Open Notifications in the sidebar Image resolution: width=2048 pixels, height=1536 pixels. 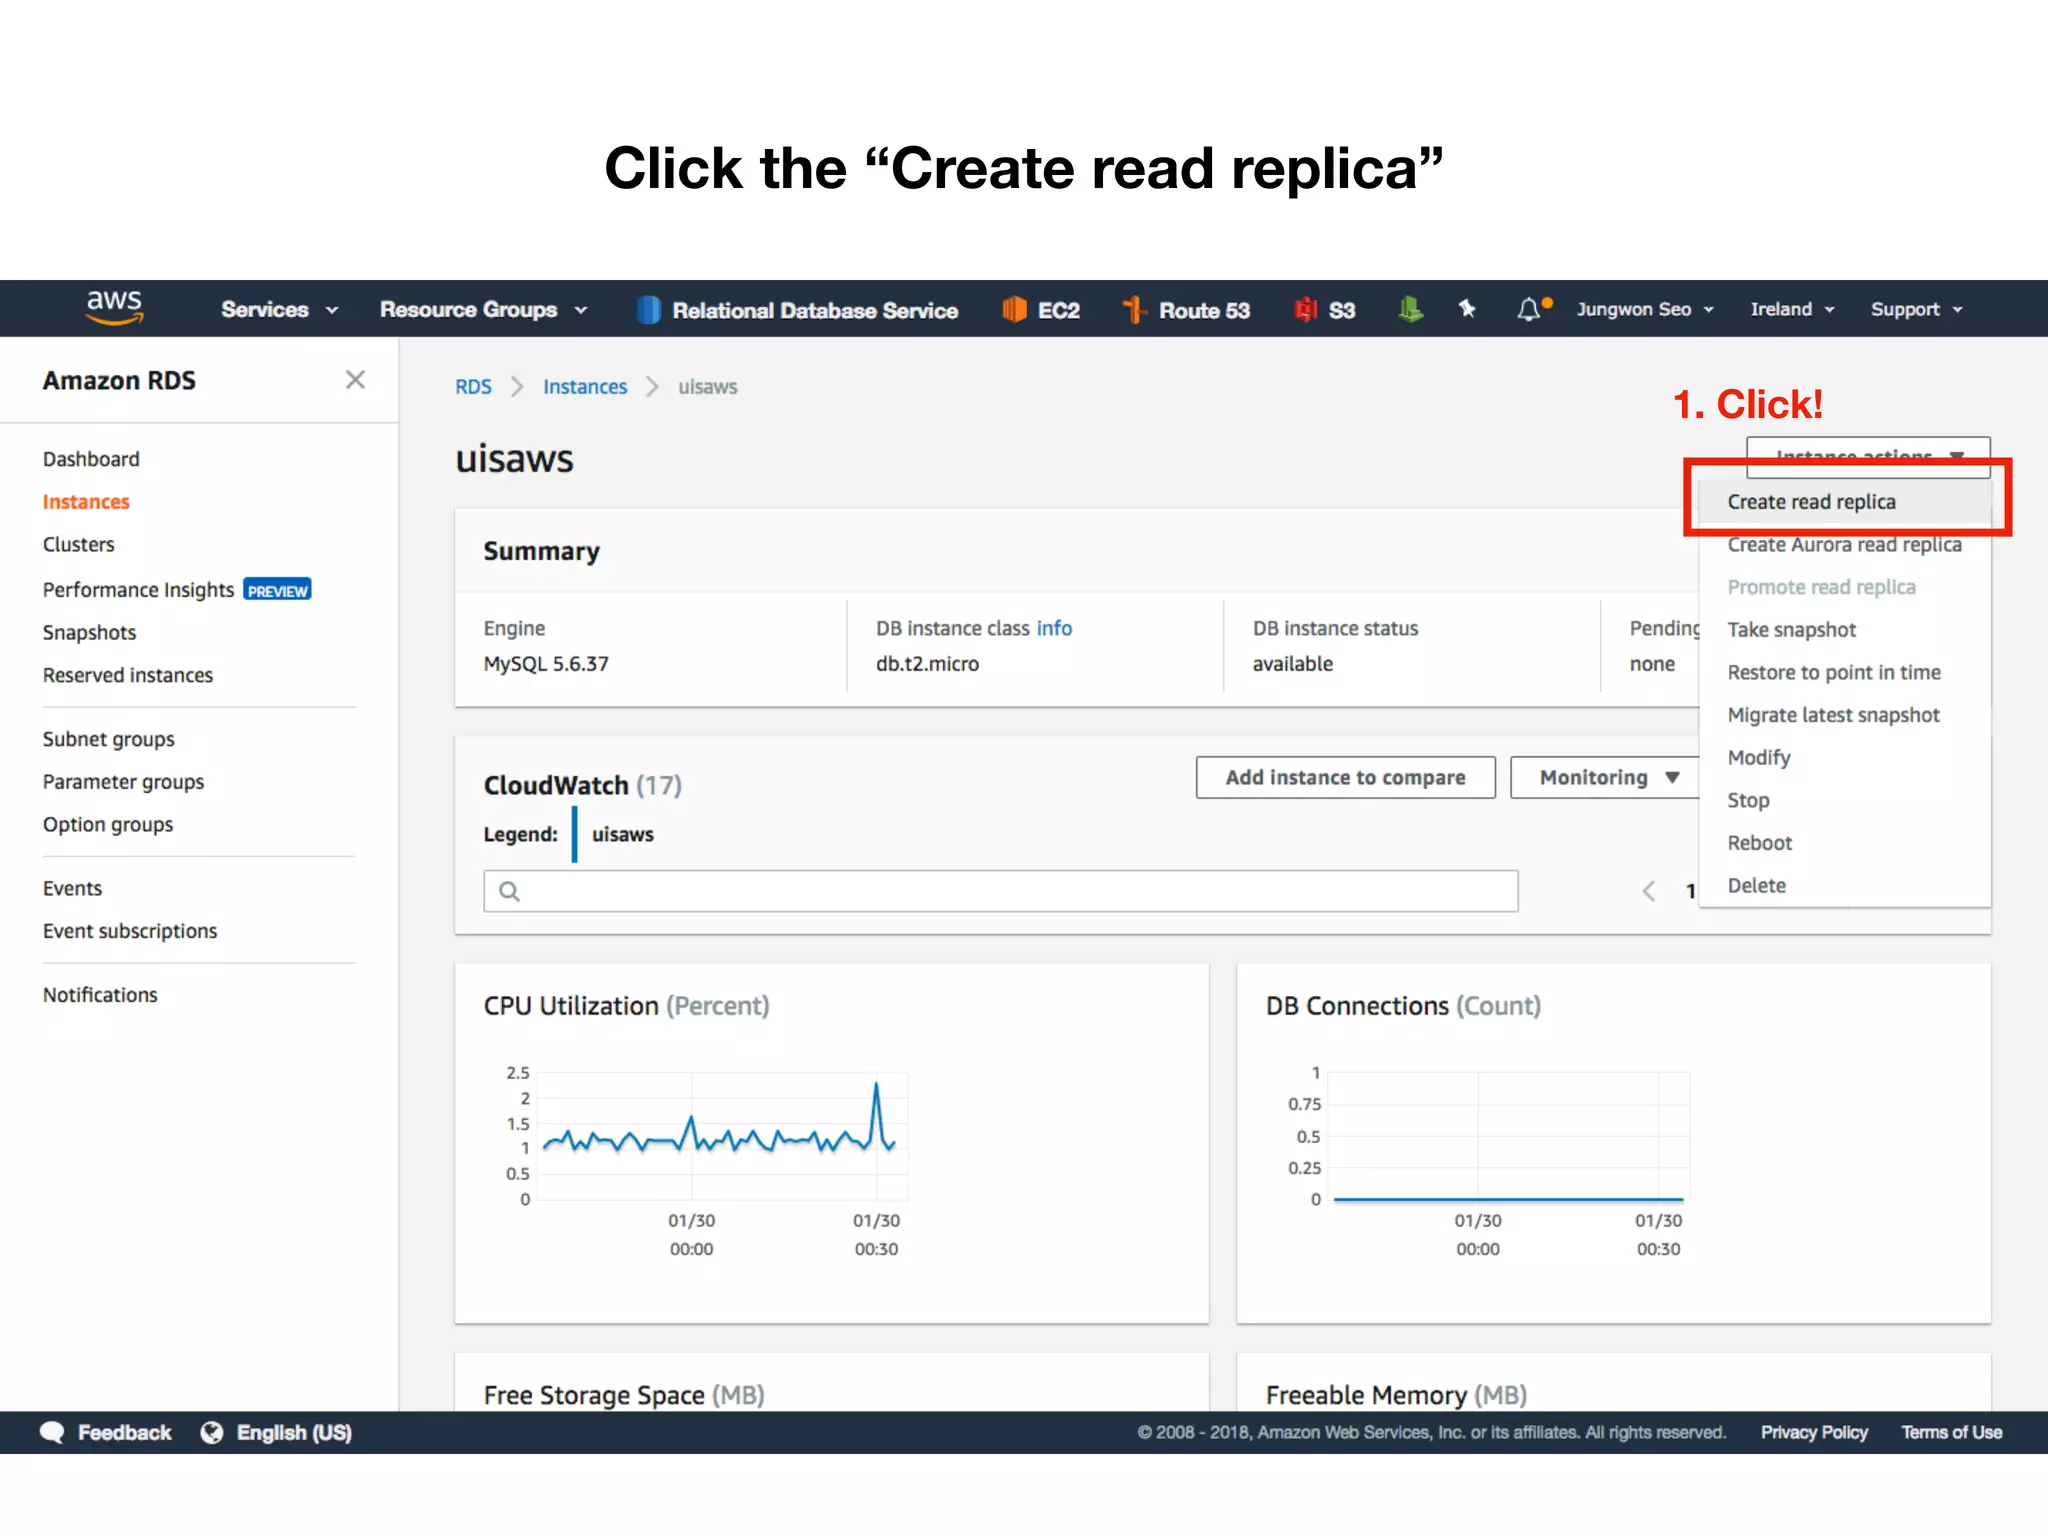100,995
